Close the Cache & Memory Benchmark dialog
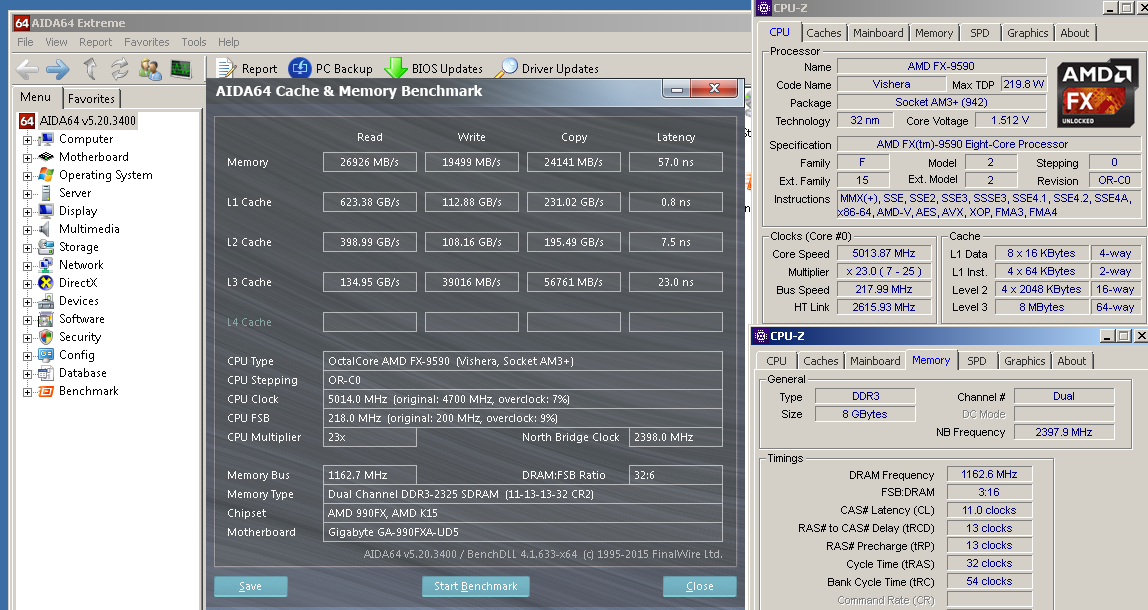Screen dimensions: 1148x610 pos(699,587)
